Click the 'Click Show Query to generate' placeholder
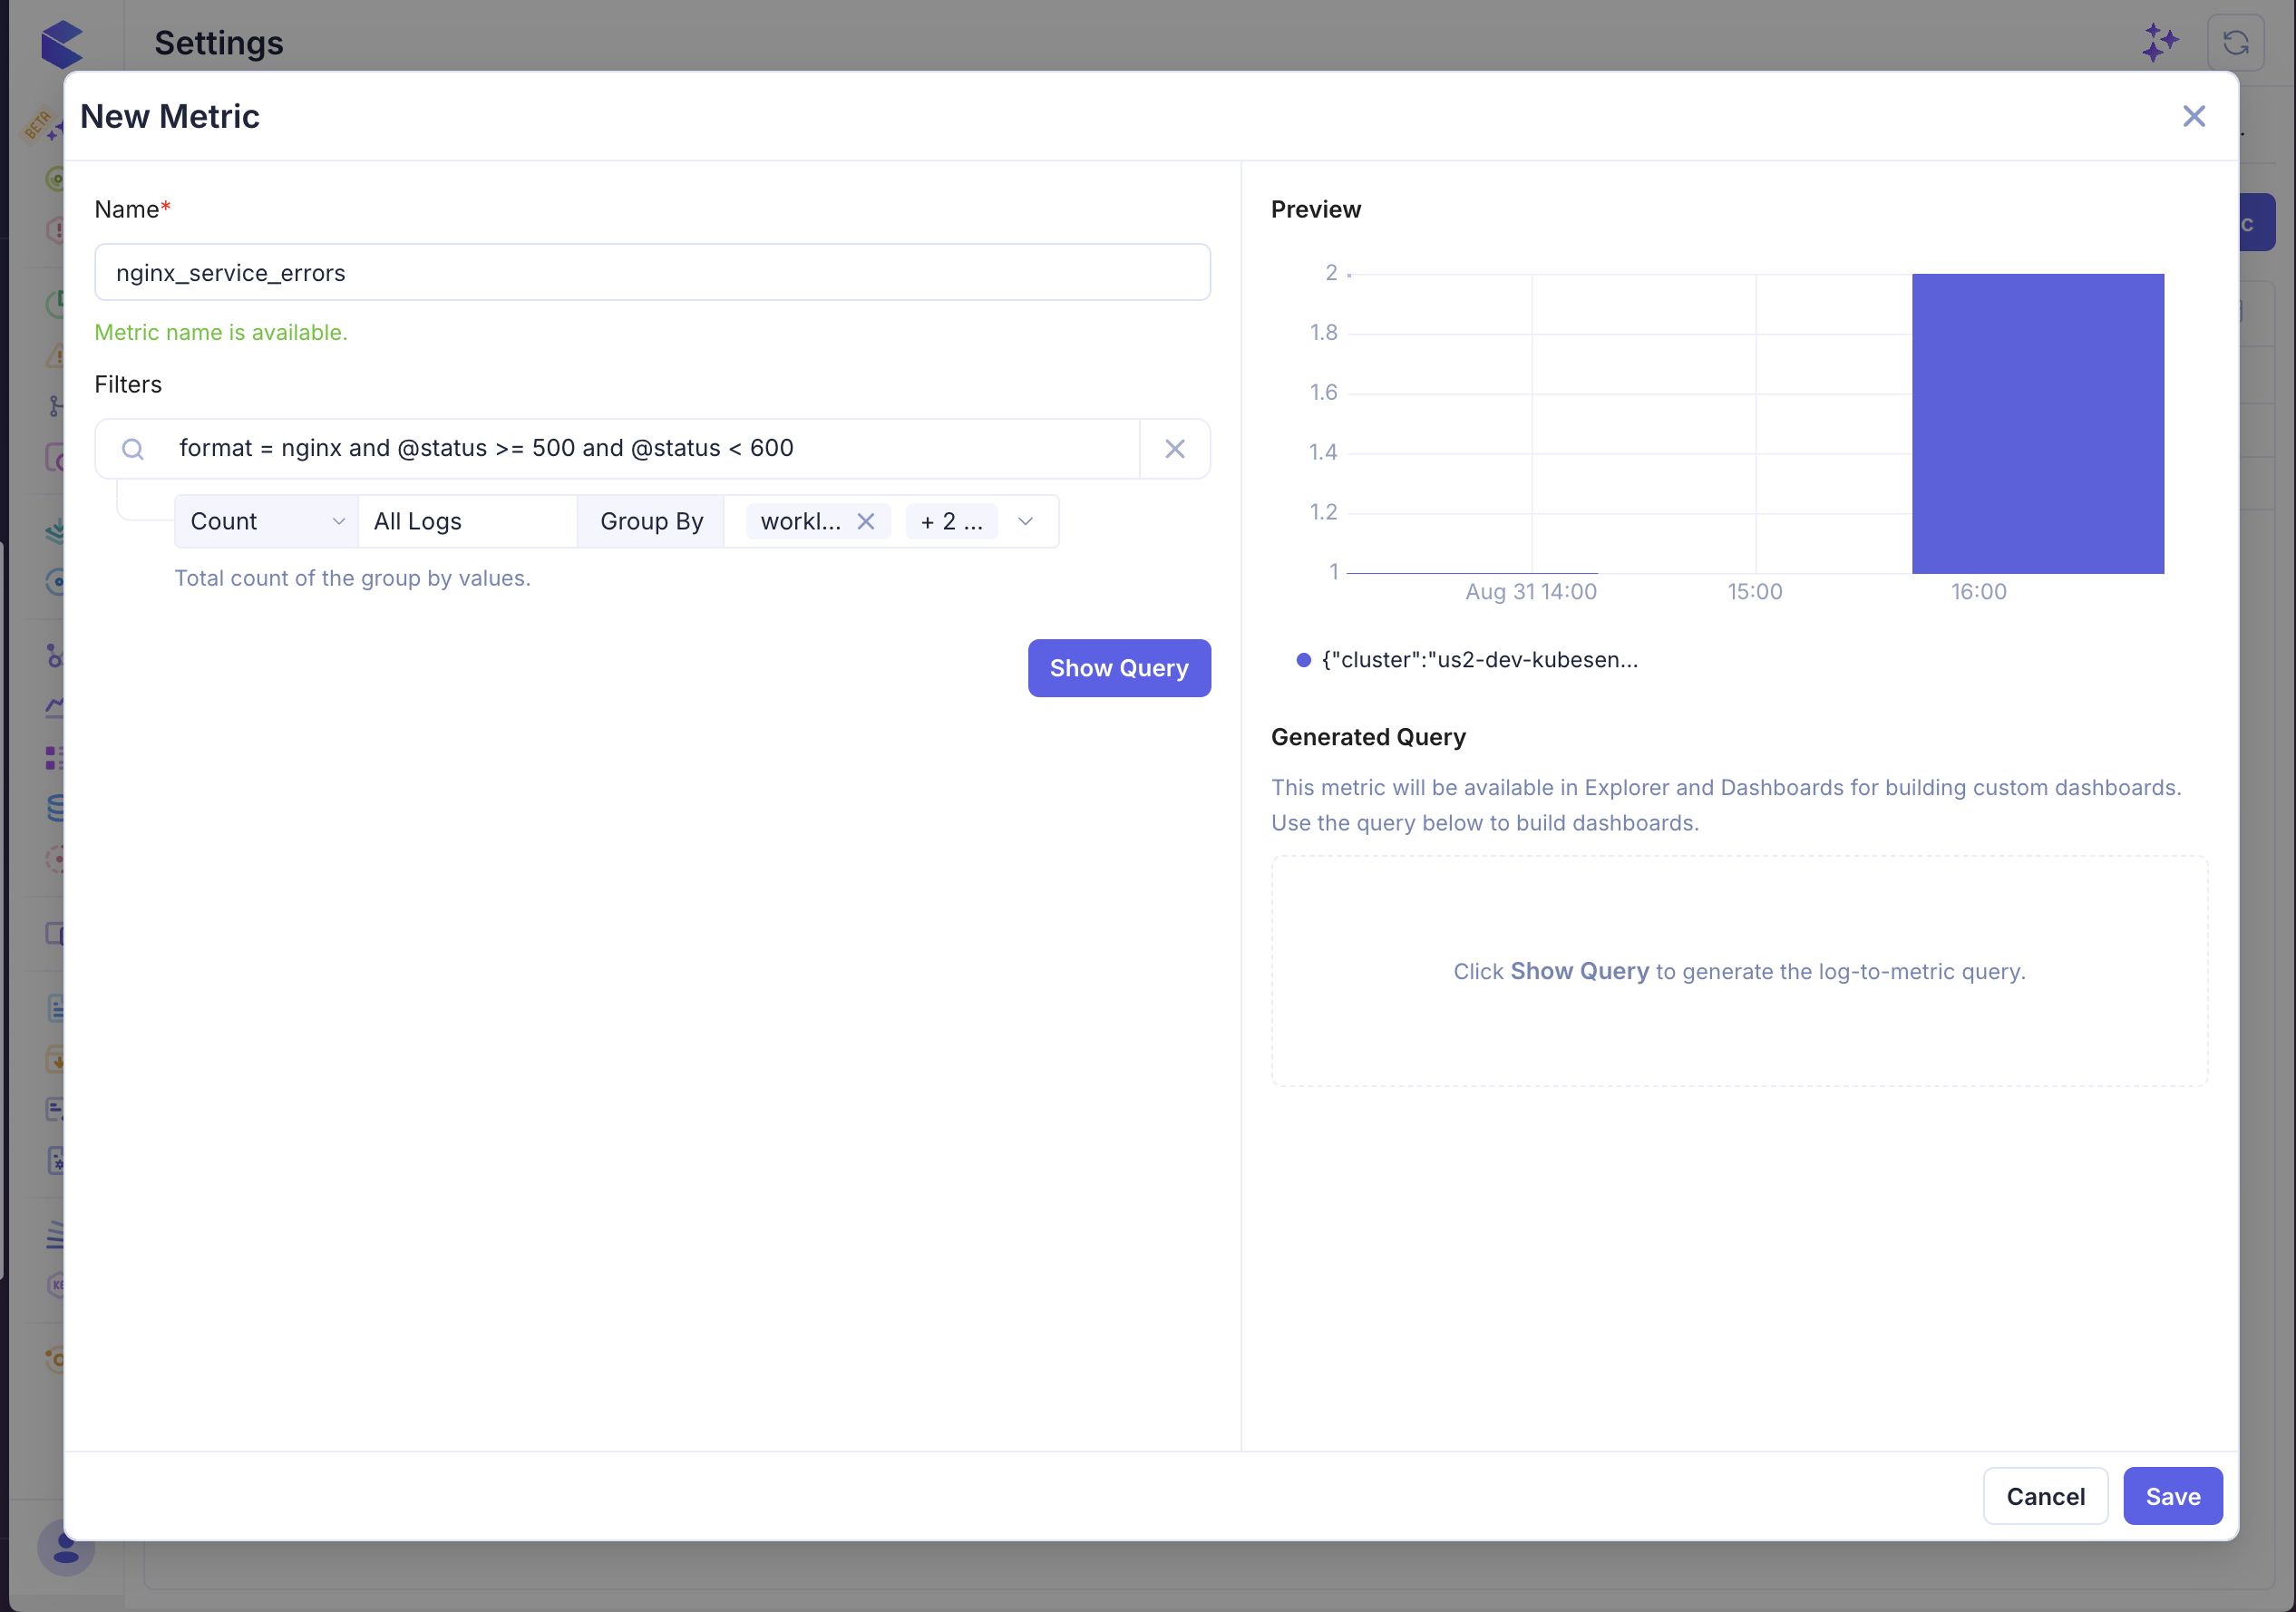The width and height of the screenshot is (2296, 1612). (1739, 971)
